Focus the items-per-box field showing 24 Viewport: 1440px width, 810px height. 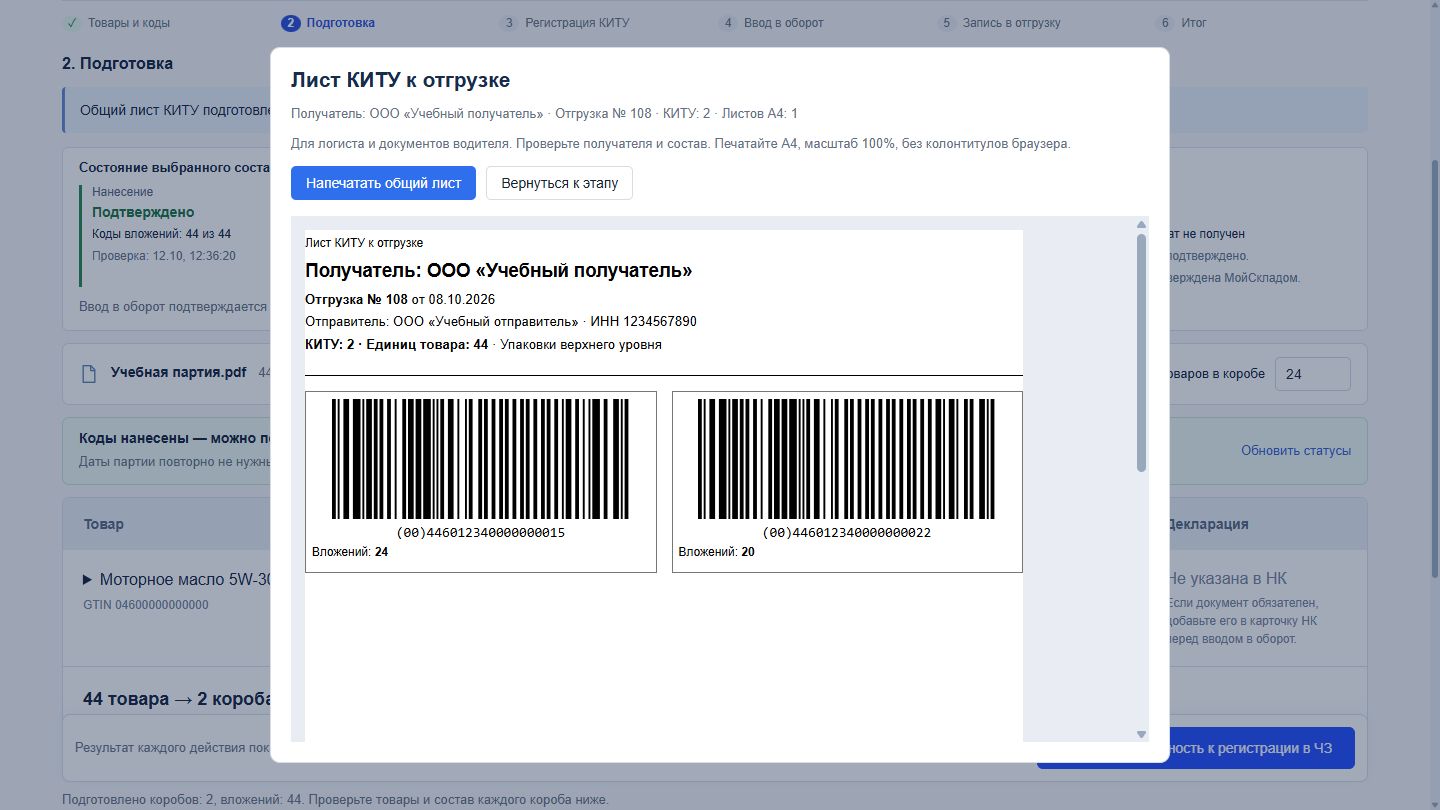pyautogui.click(x=1312, y=374)
